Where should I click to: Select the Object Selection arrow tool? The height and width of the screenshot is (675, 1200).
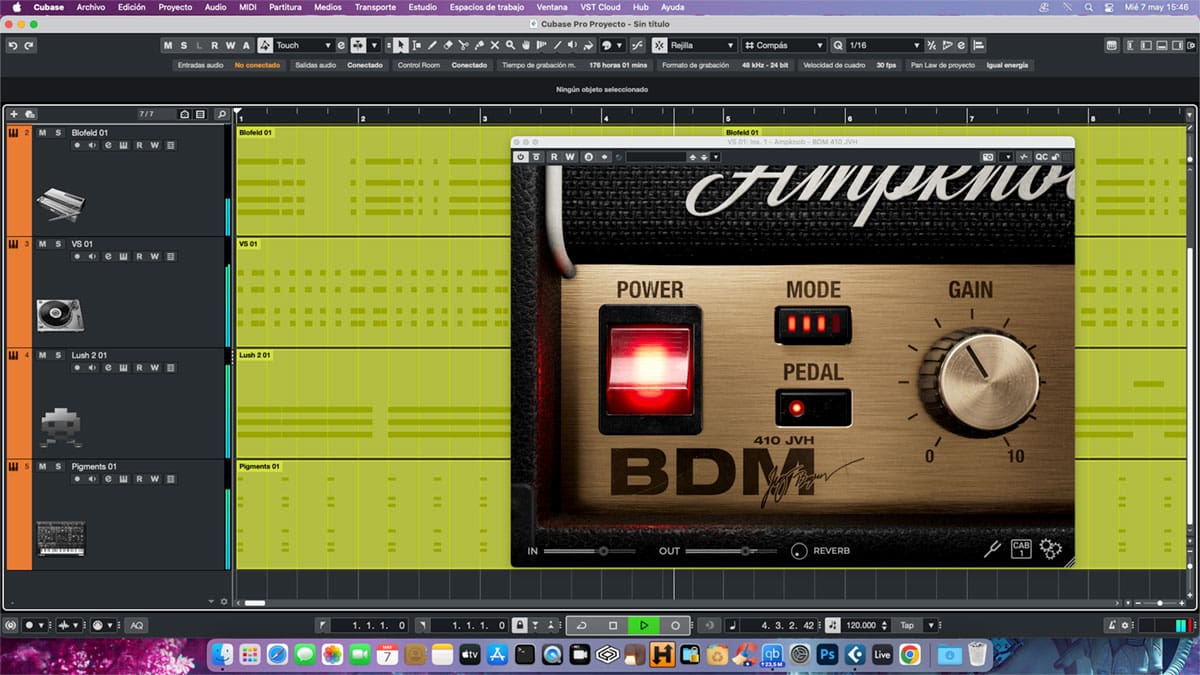[x=401, y=45]
